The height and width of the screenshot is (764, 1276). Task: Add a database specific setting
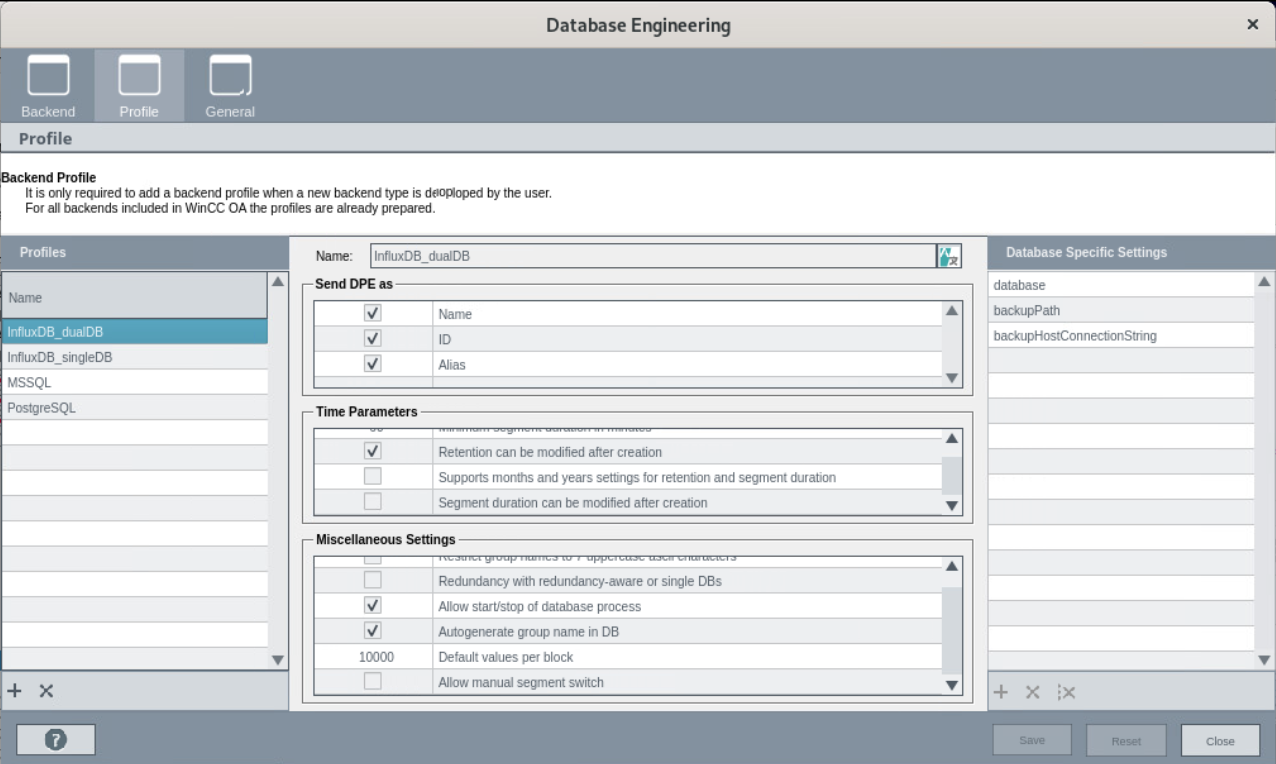tap(1001, 692)
